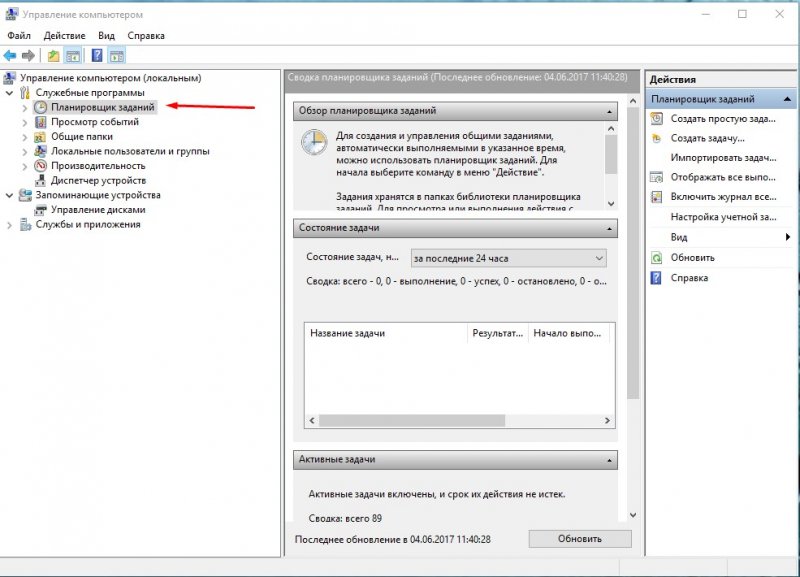Click 'Отображать все выполняемые задачи' icon
The height and width of the screenshot is (577, 800).
pyautogui.click(x=658, y=178)
